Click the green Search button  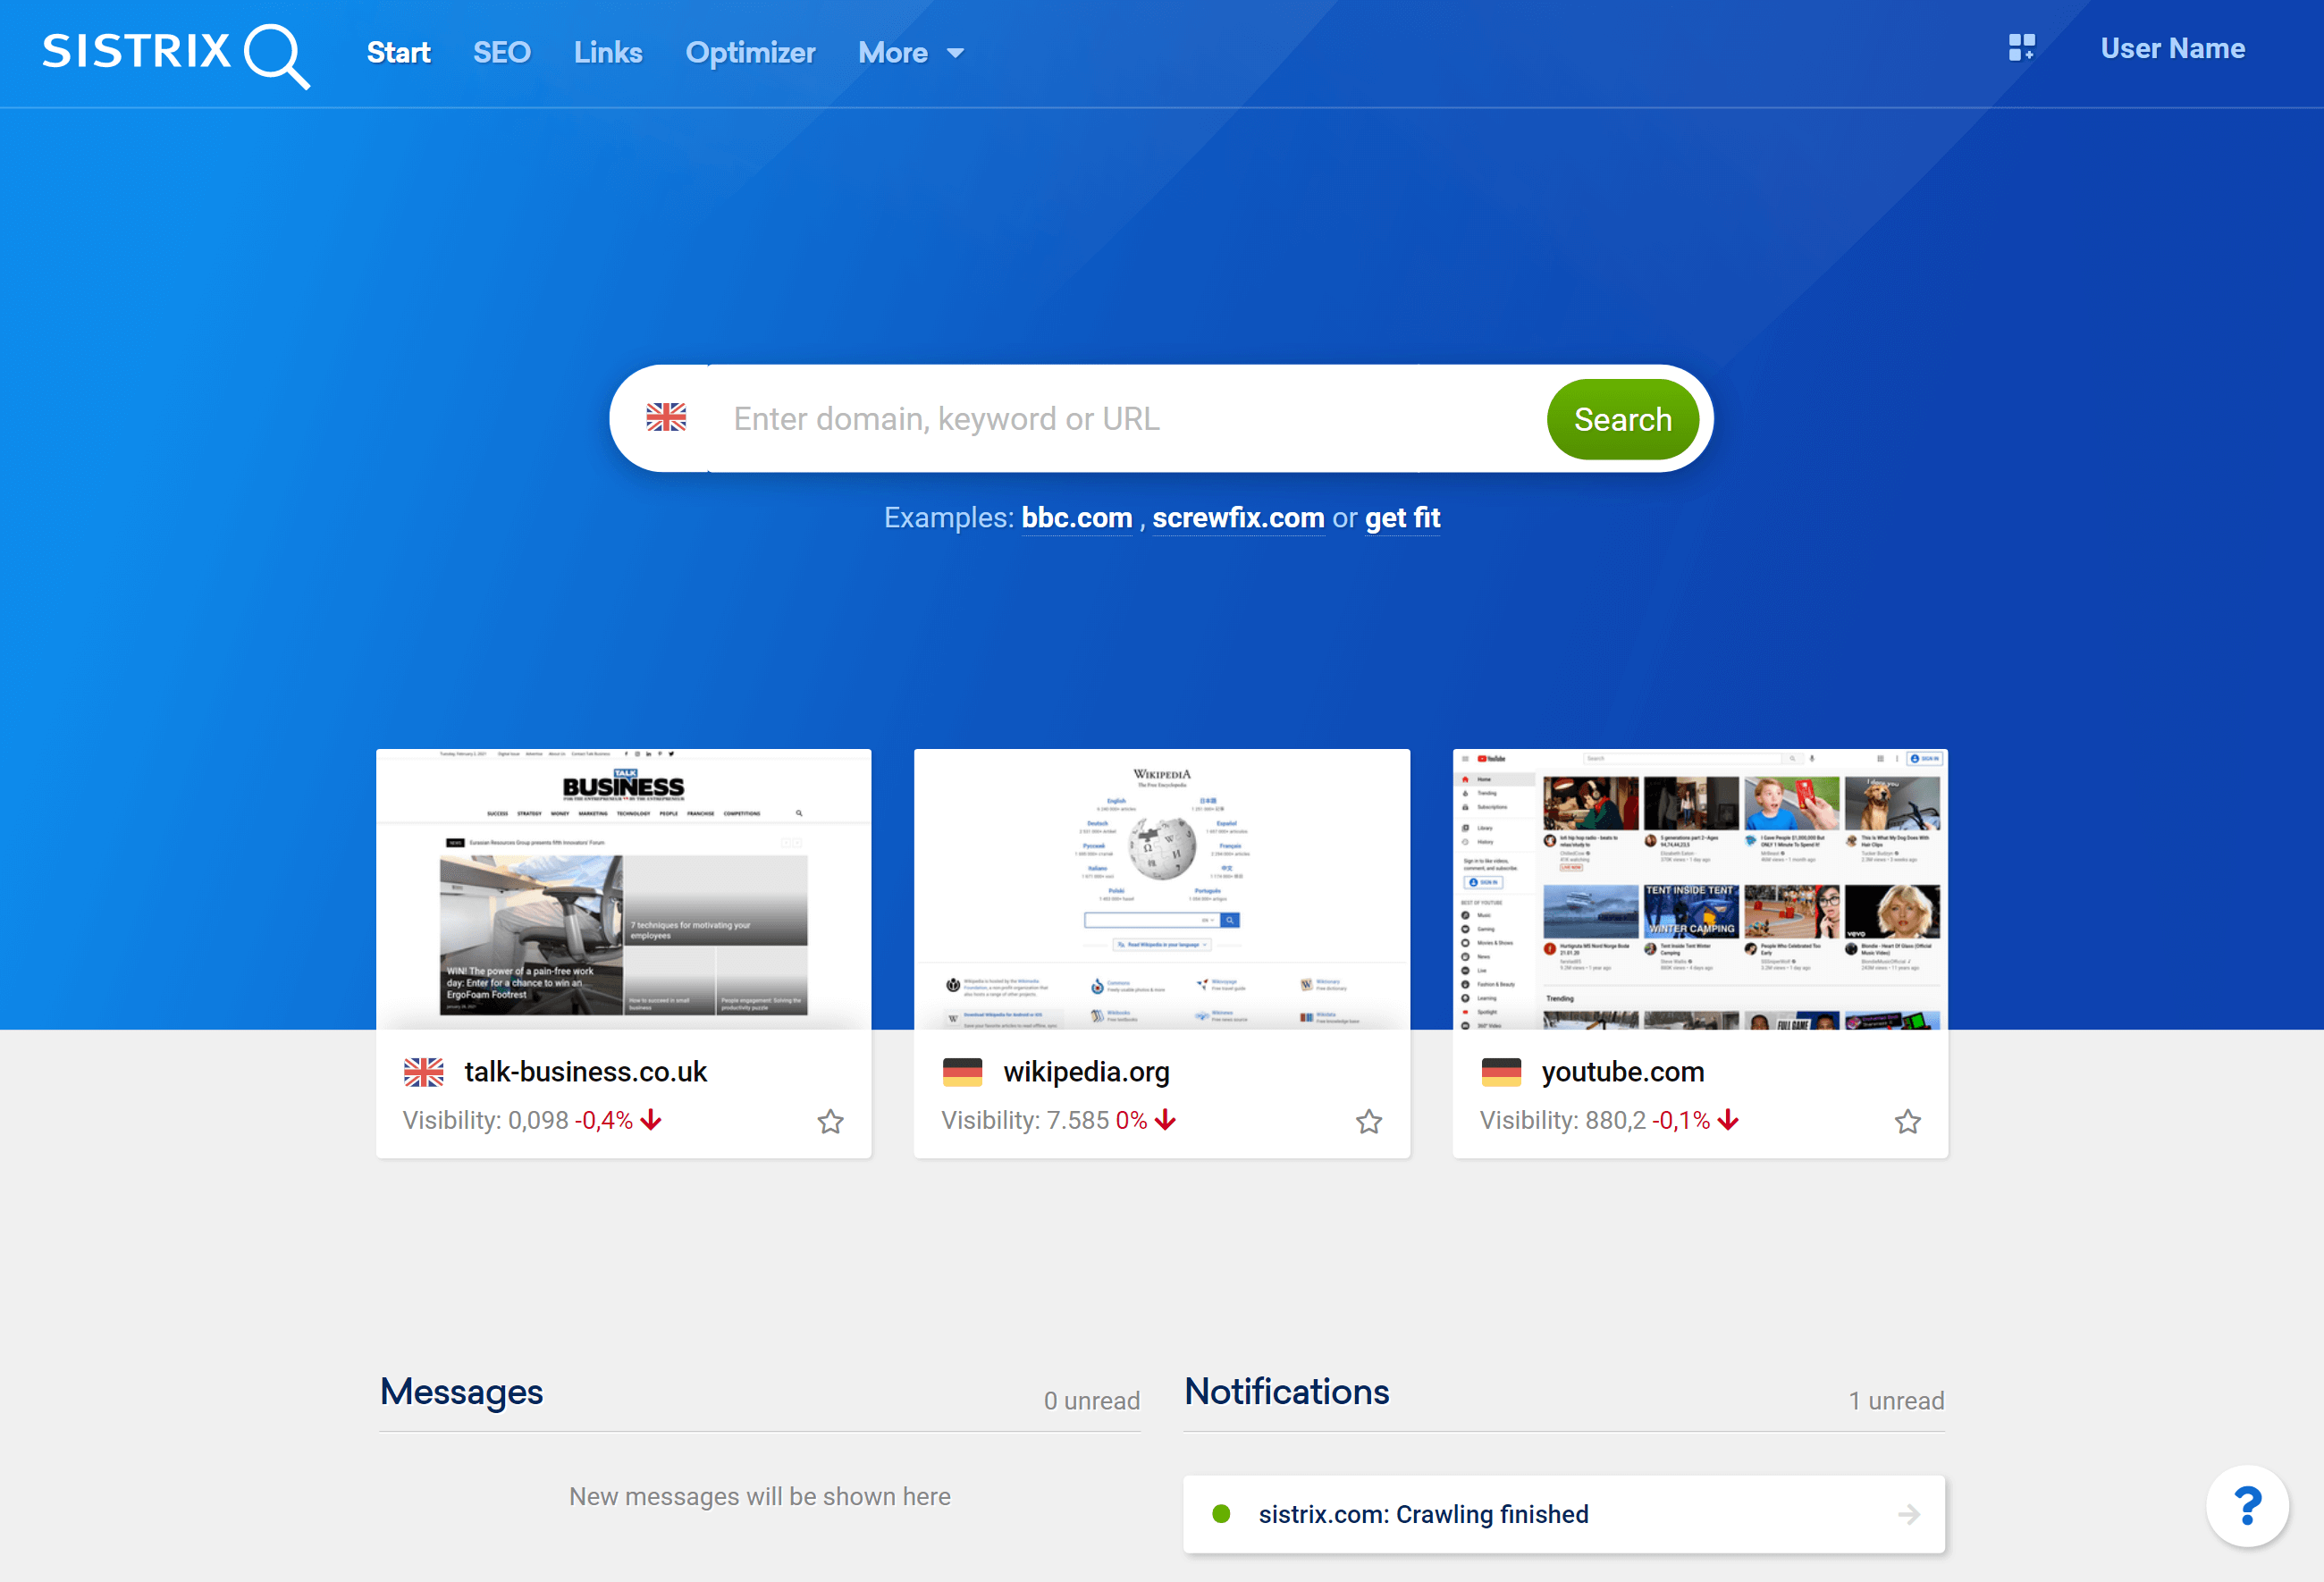[1623, 419]
